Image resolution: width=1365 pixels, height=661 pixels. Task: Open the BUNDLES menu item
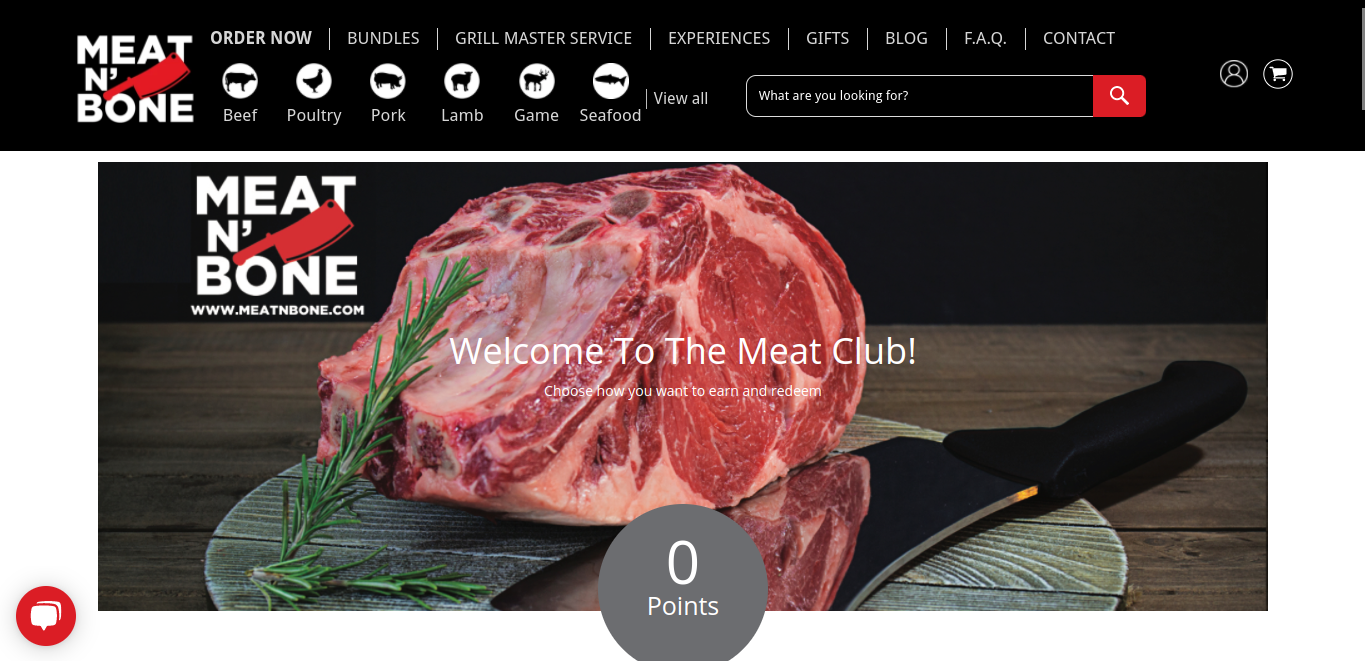pos(383,38)
